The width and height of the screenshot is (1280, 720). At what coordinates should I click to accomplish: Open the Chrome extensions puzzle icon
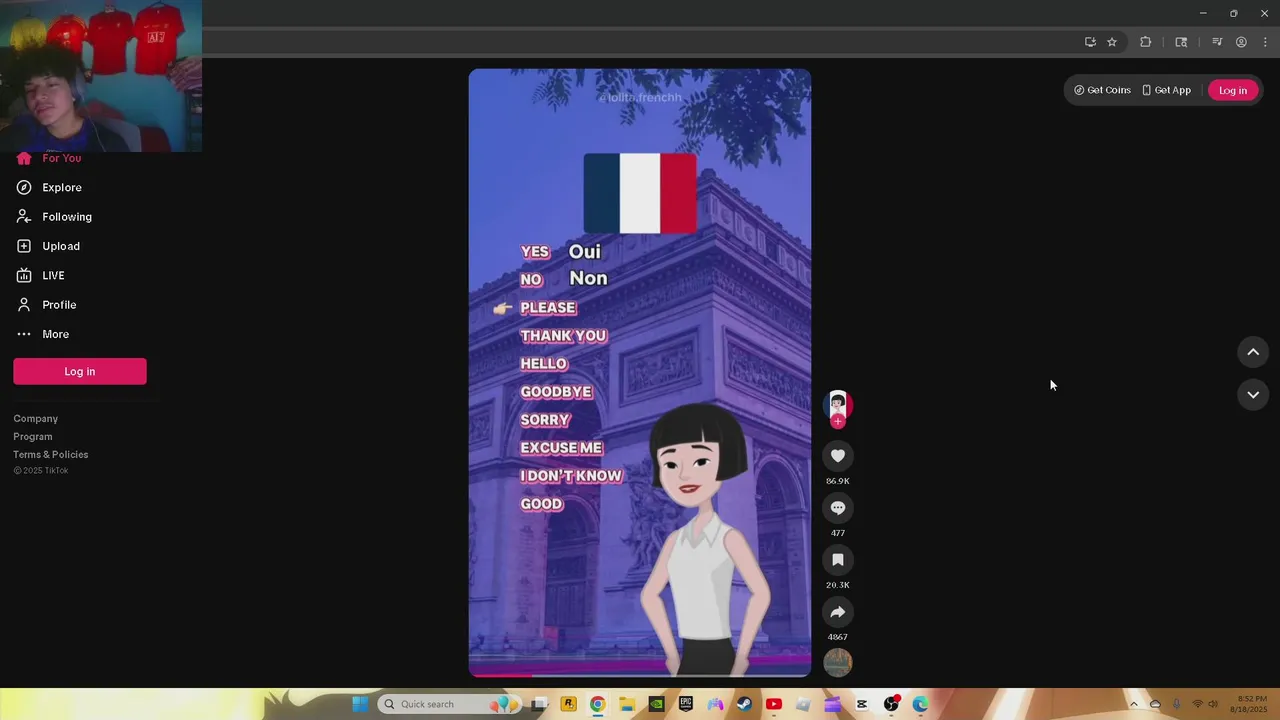point(1146,42)
